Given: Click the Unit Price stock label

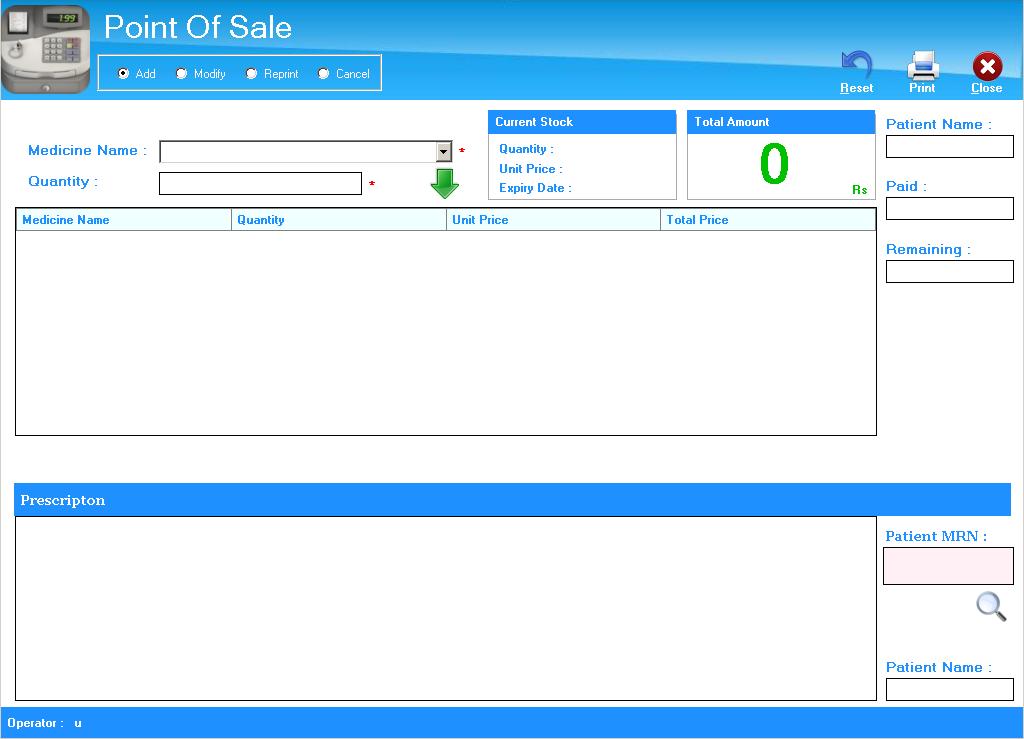Looking at the screenshot, I should click(x=530, y=168).
